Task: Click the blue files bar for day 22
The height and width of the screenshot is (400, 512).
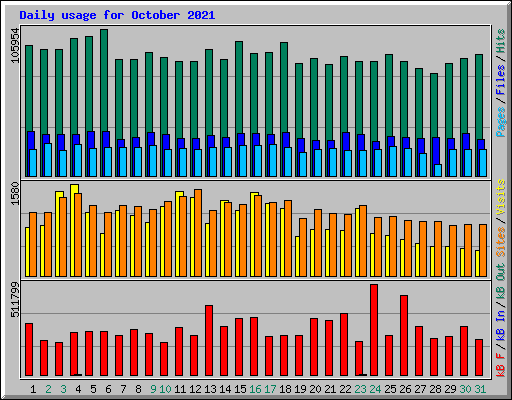Action: 346,141
